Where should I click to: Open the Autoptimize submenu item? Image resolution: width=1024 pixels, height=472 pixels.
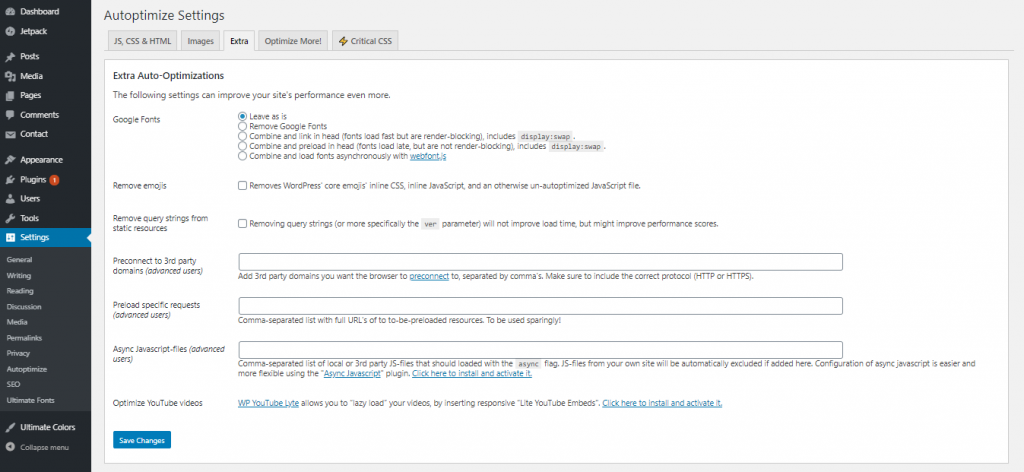(27, 370)
